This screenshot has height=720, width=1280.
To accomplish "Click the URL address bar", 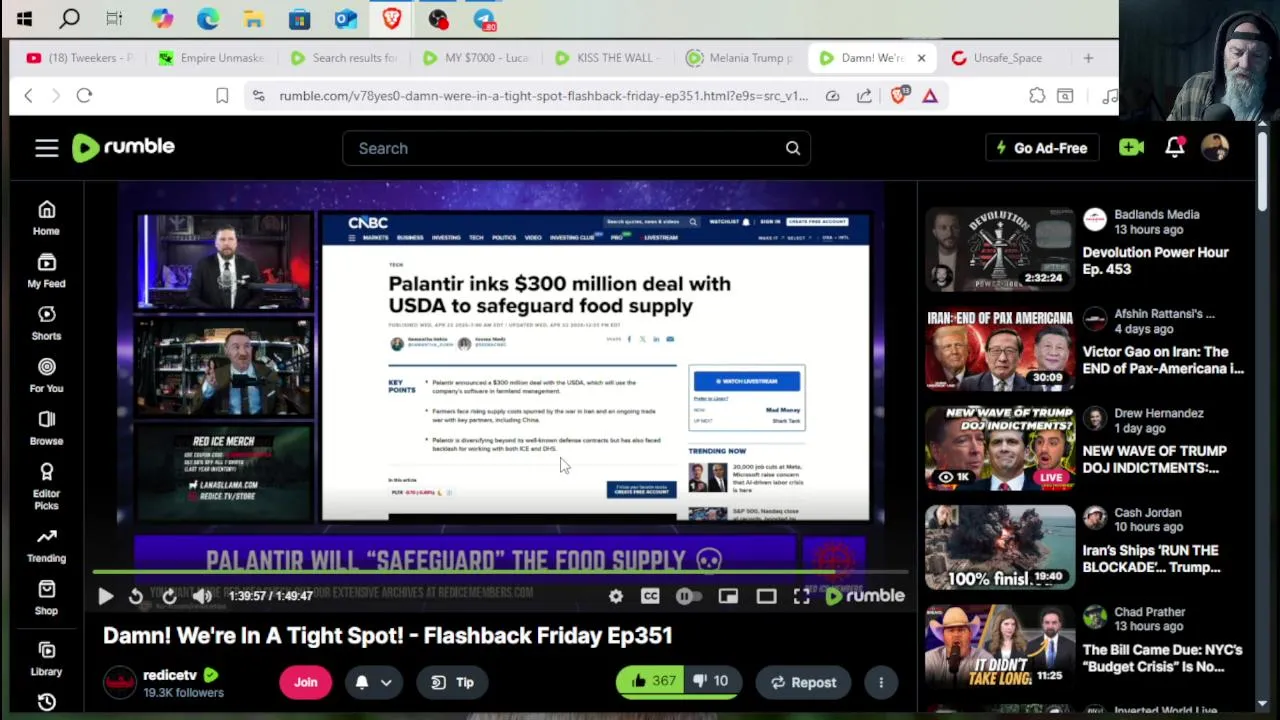I will pos(543,96).
